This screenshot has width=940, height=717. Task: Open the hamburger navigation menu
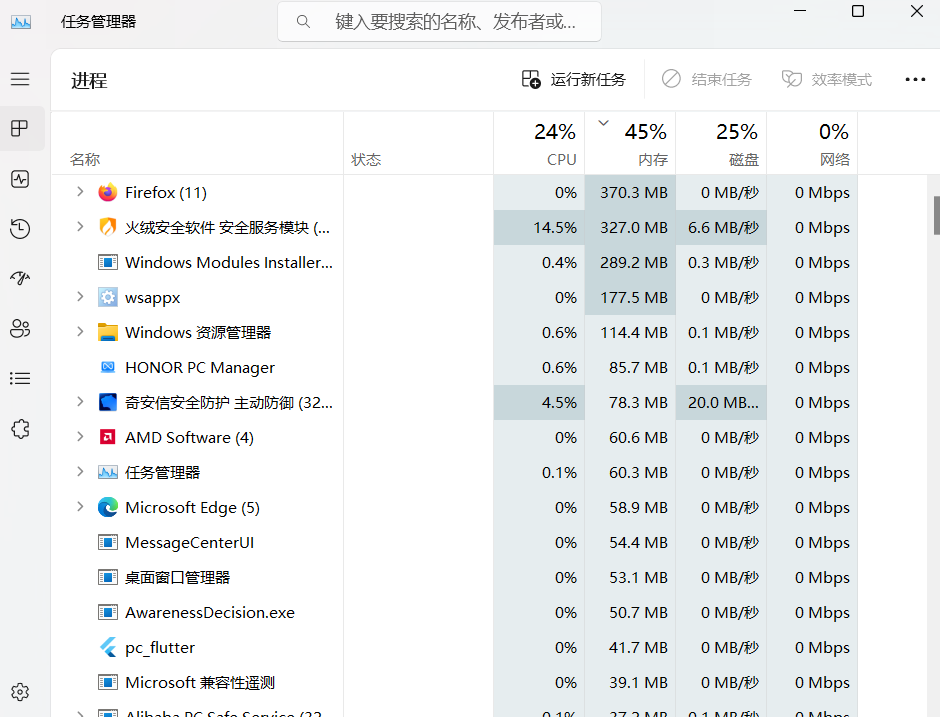[20, 79]
